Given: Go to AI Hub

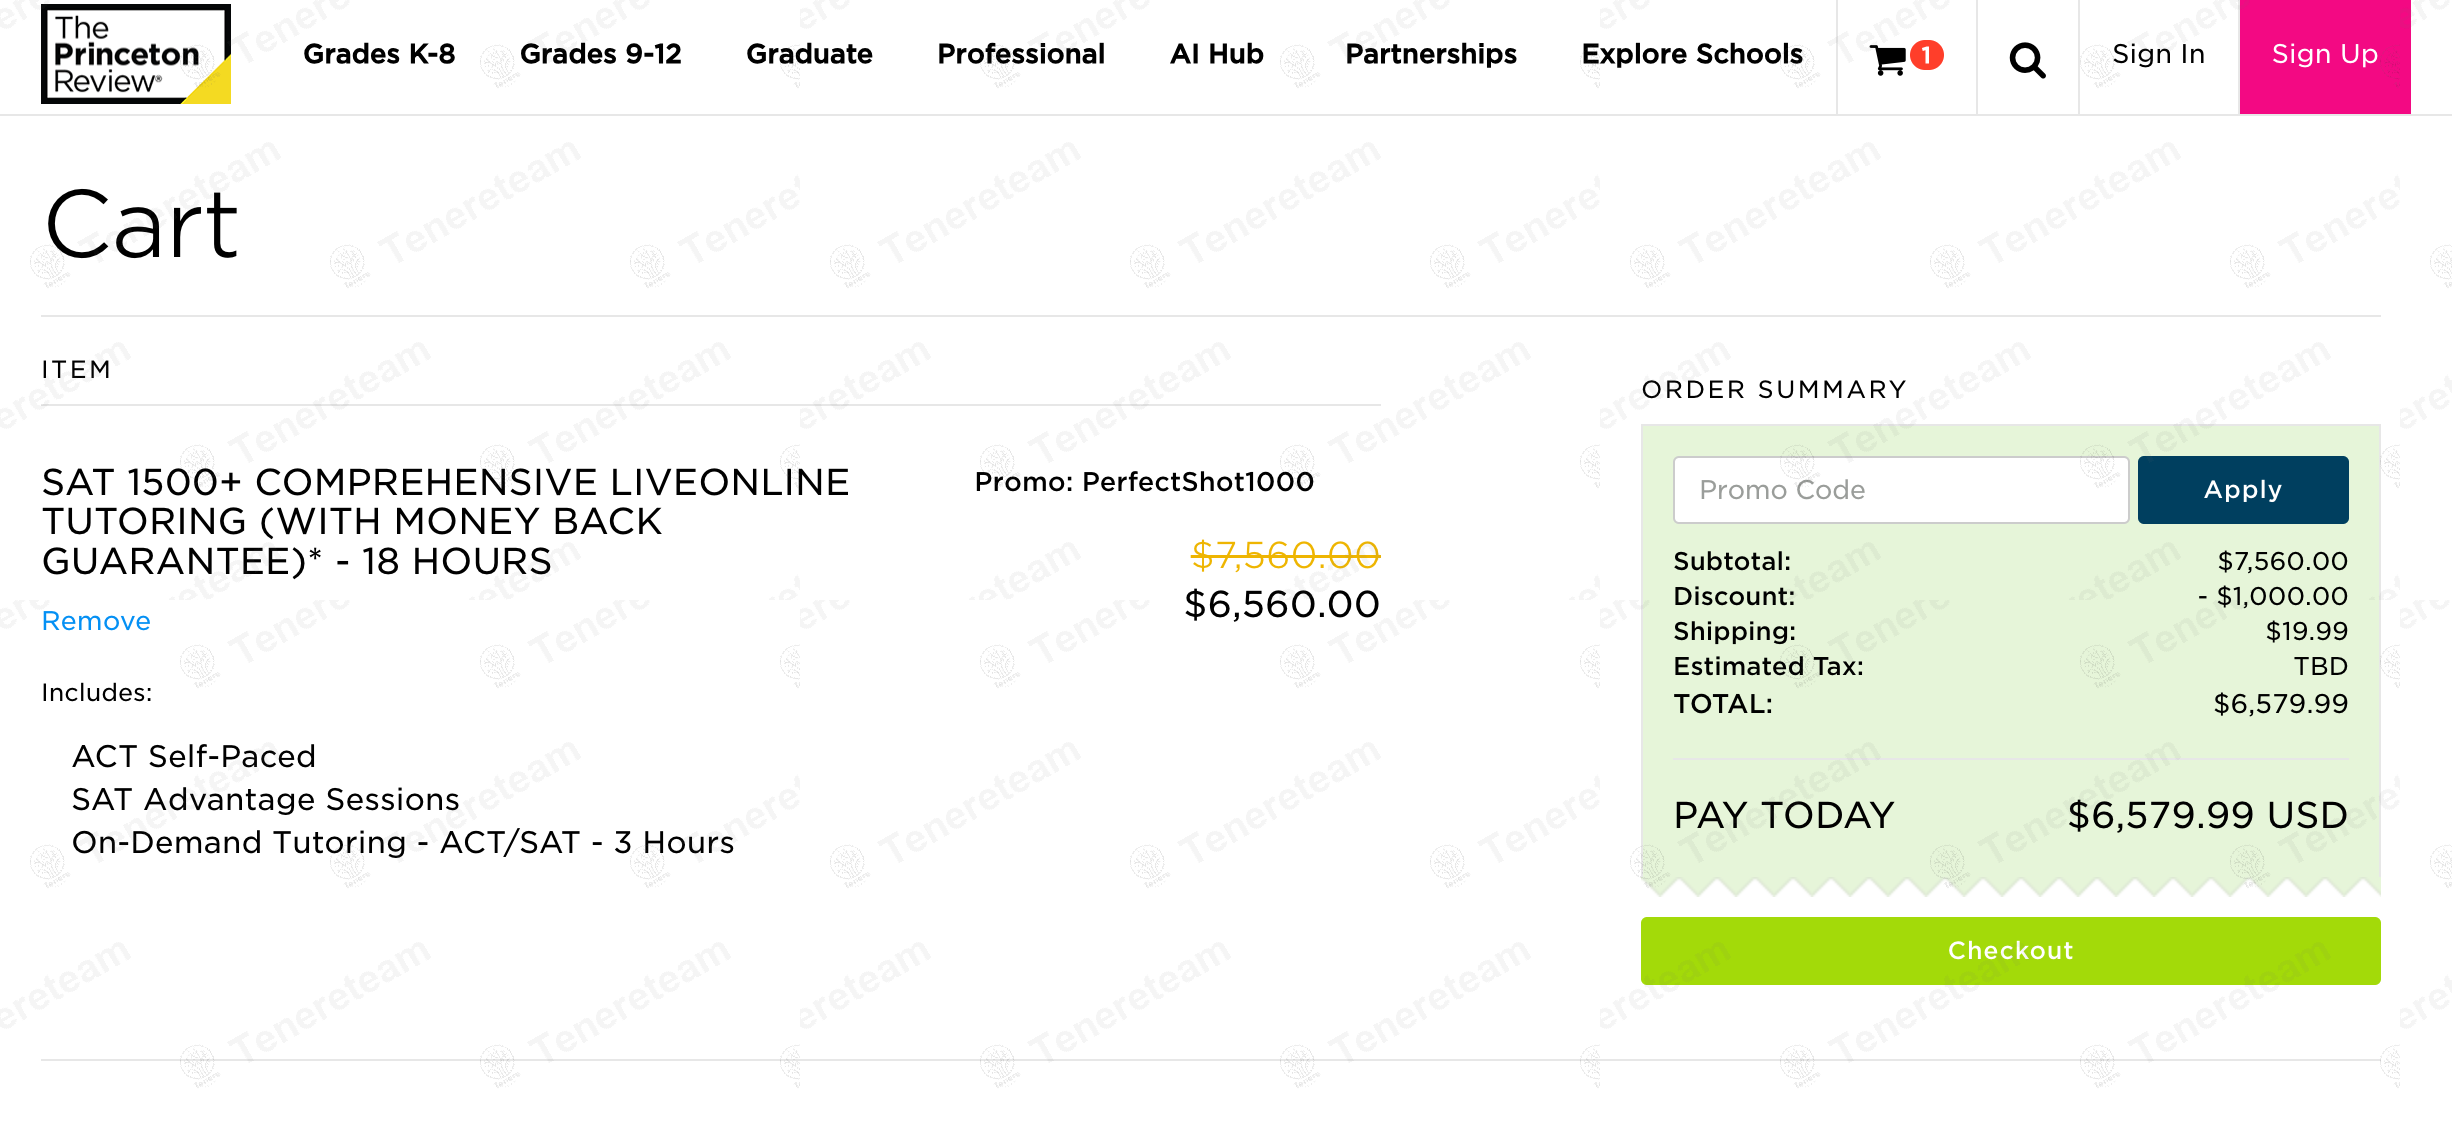Looking at the screenshot, I should (x=1216, y=54).
